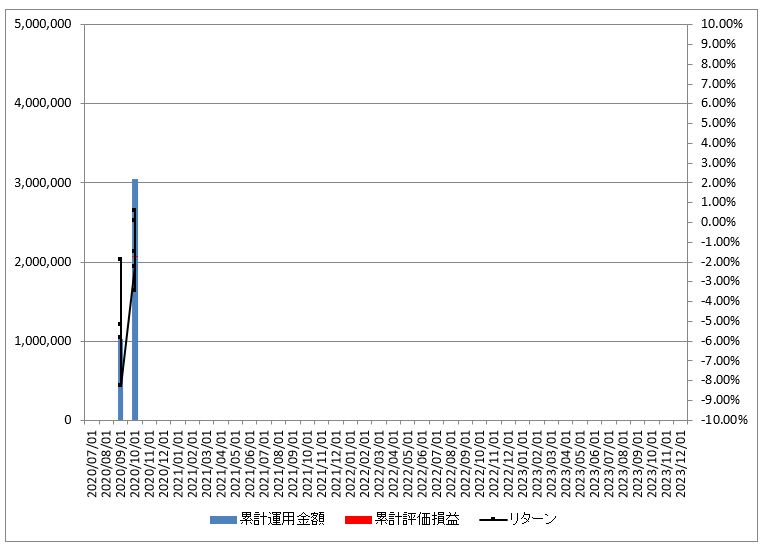
Task: Select the 2020/07/01 date axis label
Action: pos(93,463)
